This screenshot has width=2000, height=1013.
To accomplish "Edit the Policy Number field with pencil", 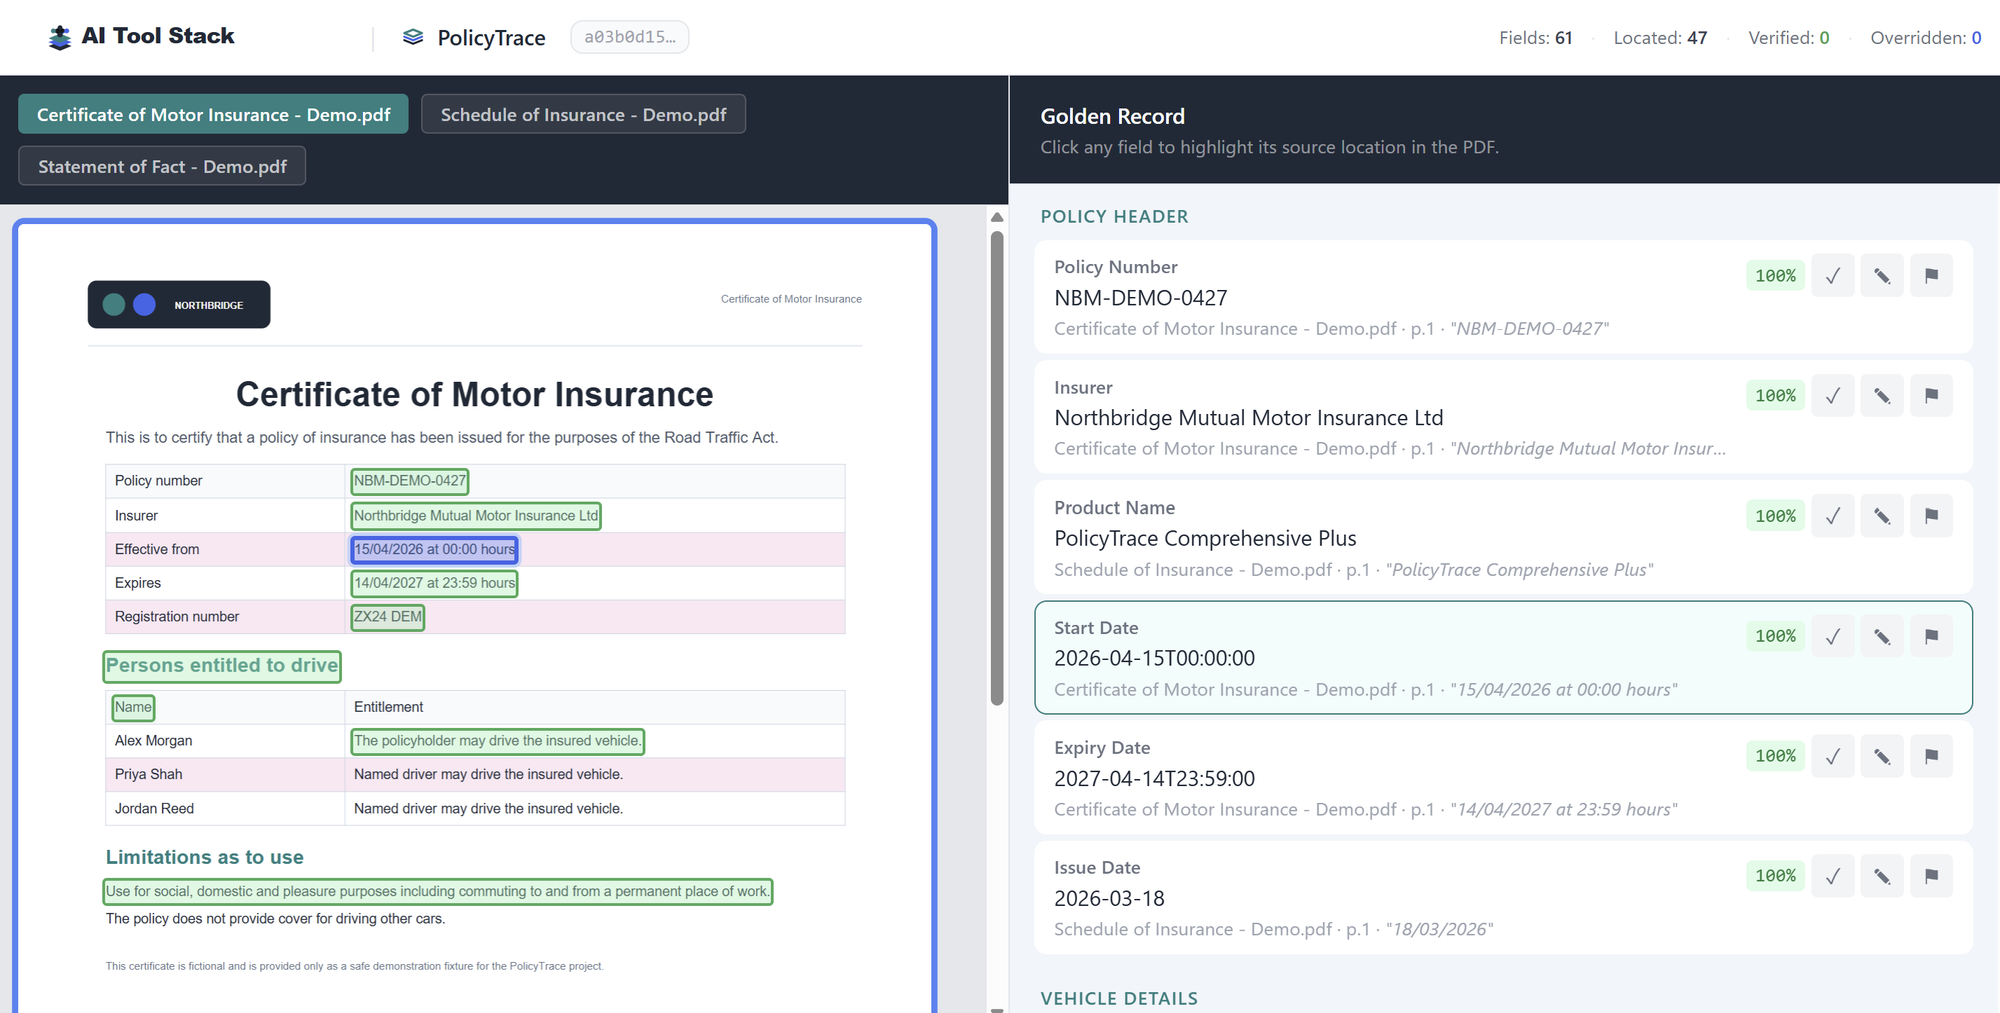I will pyautogui.click(x=1882, y=276).
